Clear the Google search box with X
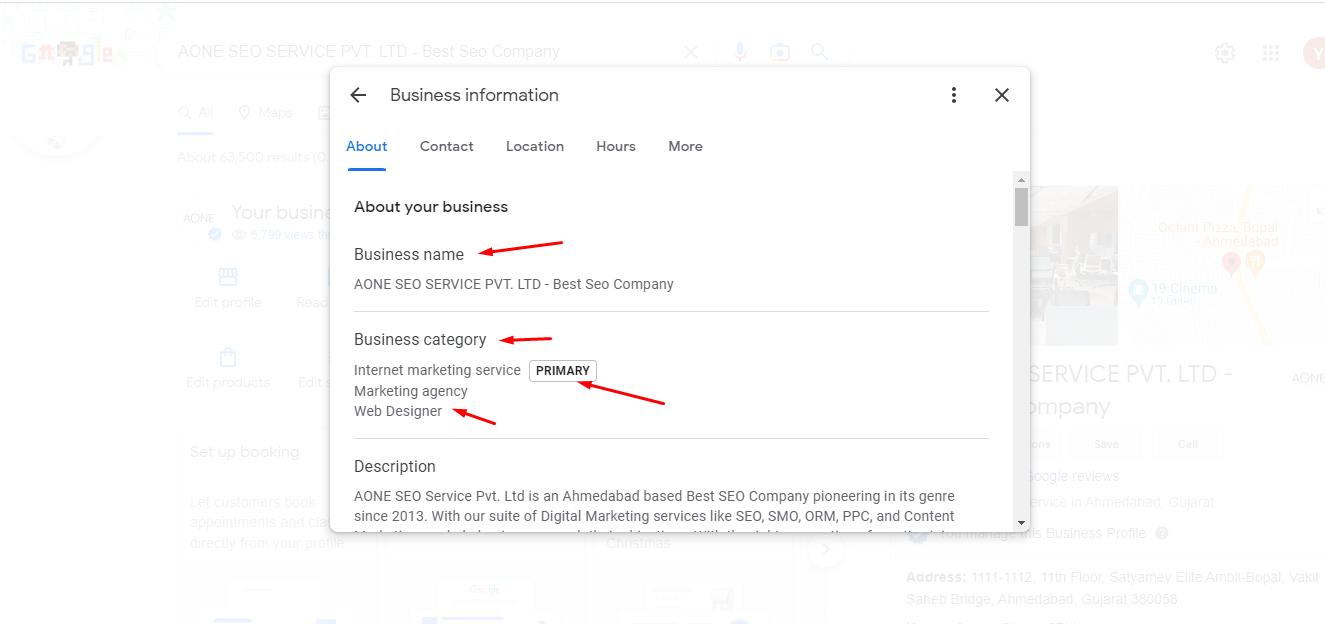The width and height of the screenshot is (1325, 624). pos(691,52)
